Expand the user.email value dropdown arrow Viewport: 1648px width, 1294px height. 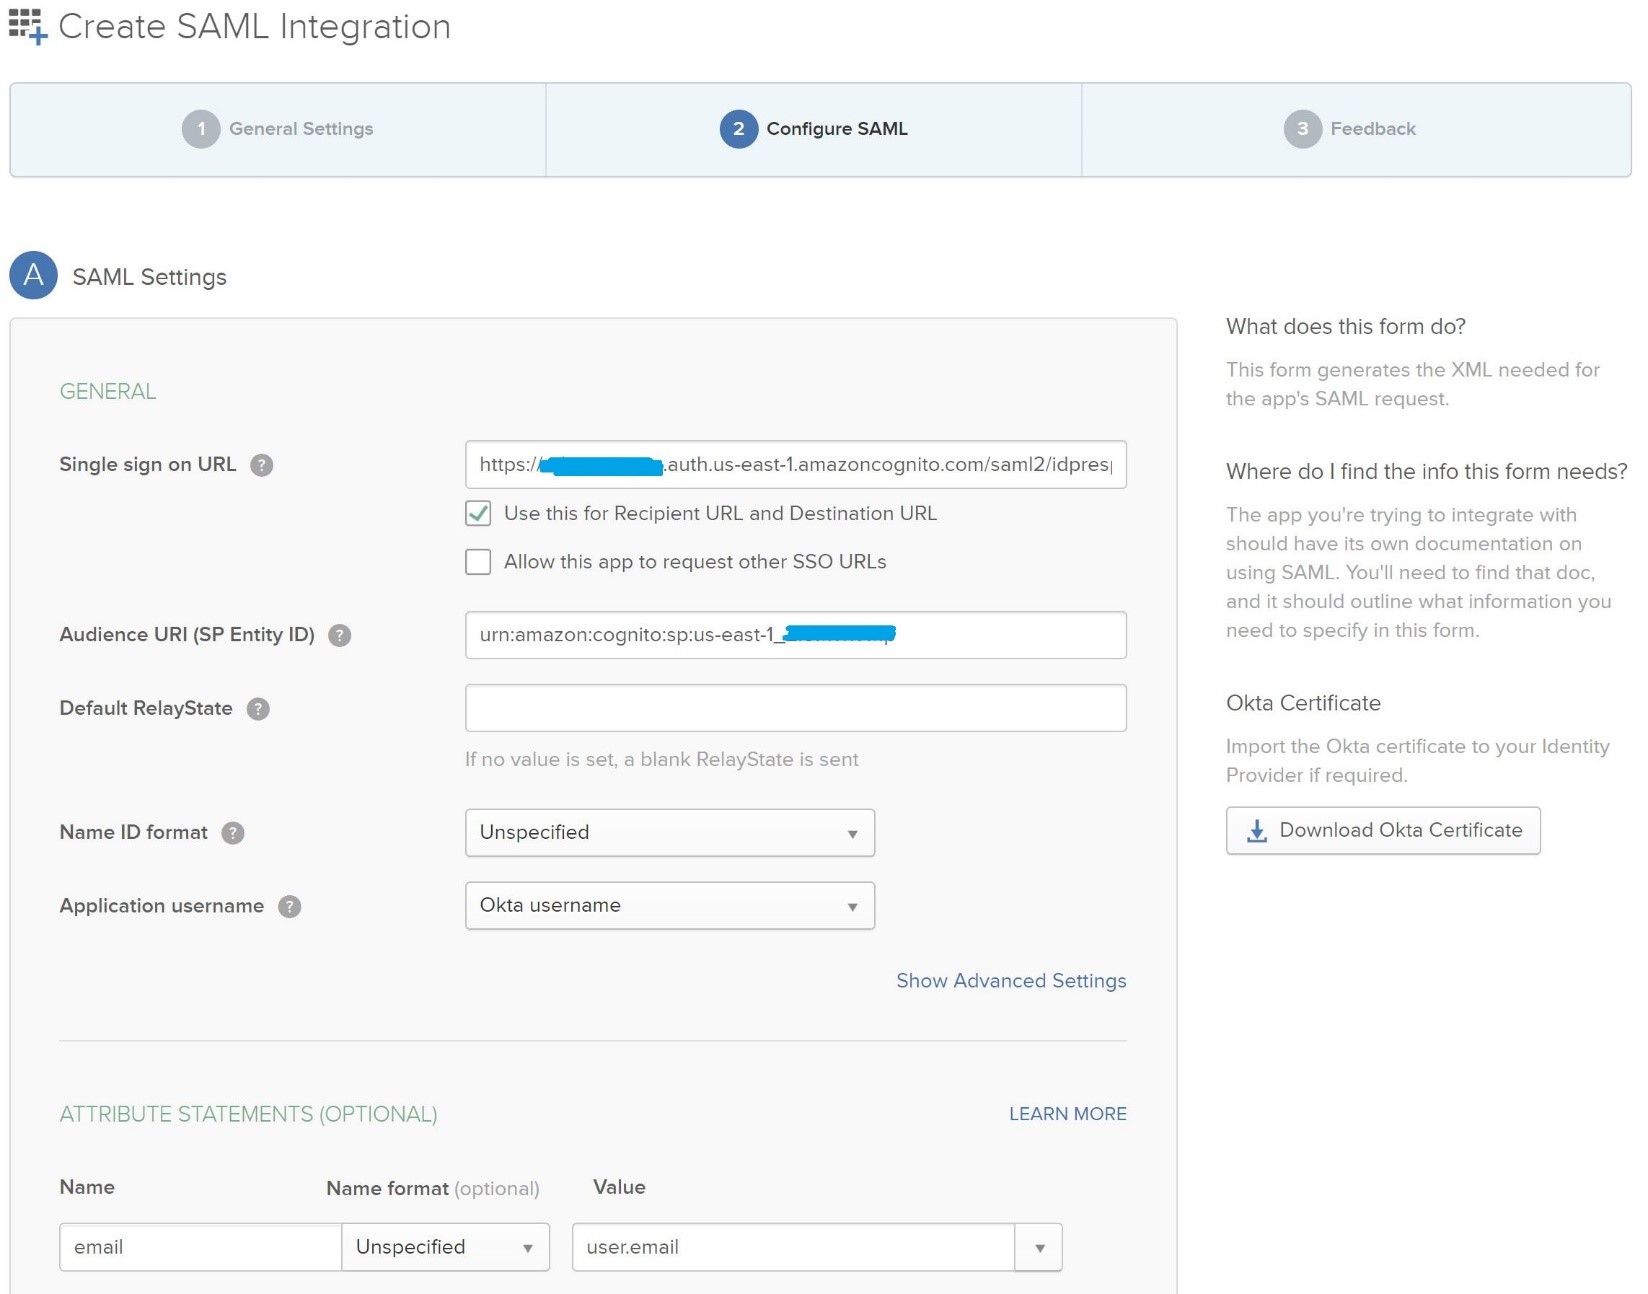[x=1039, y=1247]
